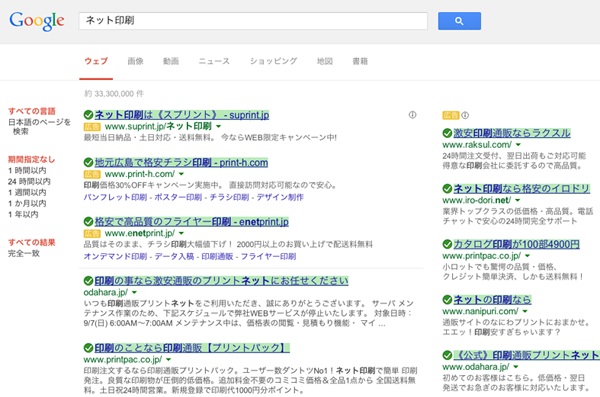Filter results to 1 週間以内
The image size is (600, 397).
pos(27,192)
